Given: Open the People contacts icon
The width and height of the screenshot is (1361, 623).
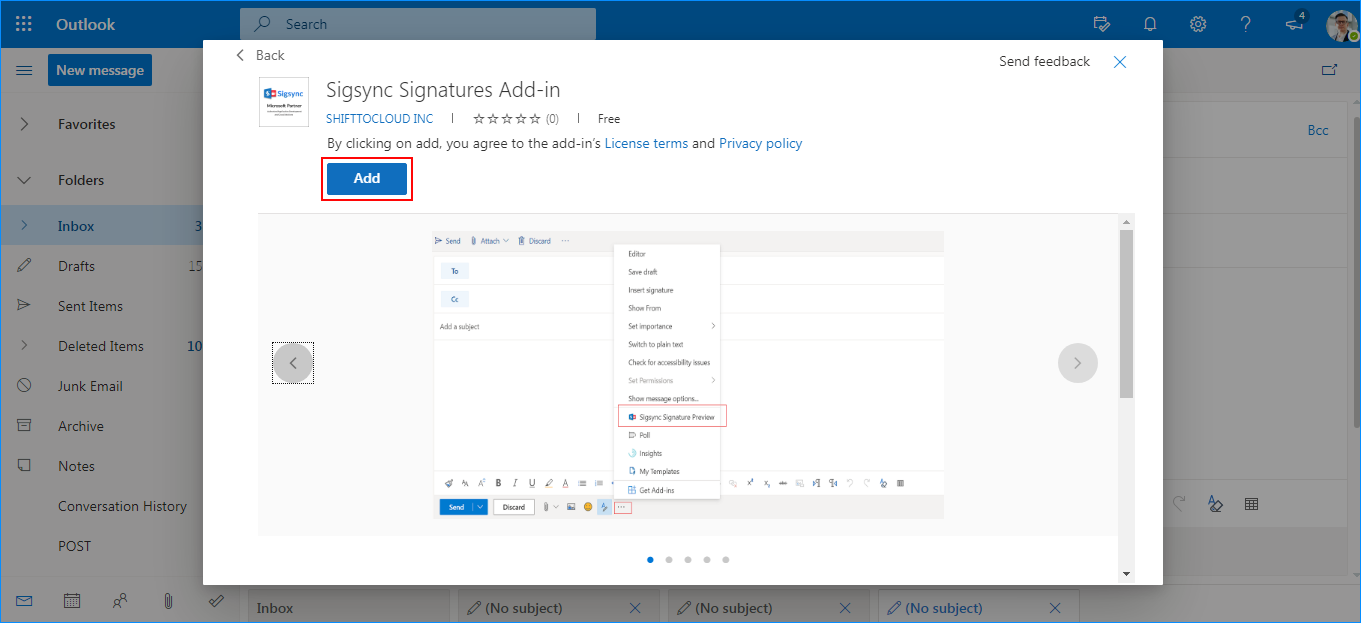Looking at the screenshot, I should pyautogui.click(x=120, y=601).
